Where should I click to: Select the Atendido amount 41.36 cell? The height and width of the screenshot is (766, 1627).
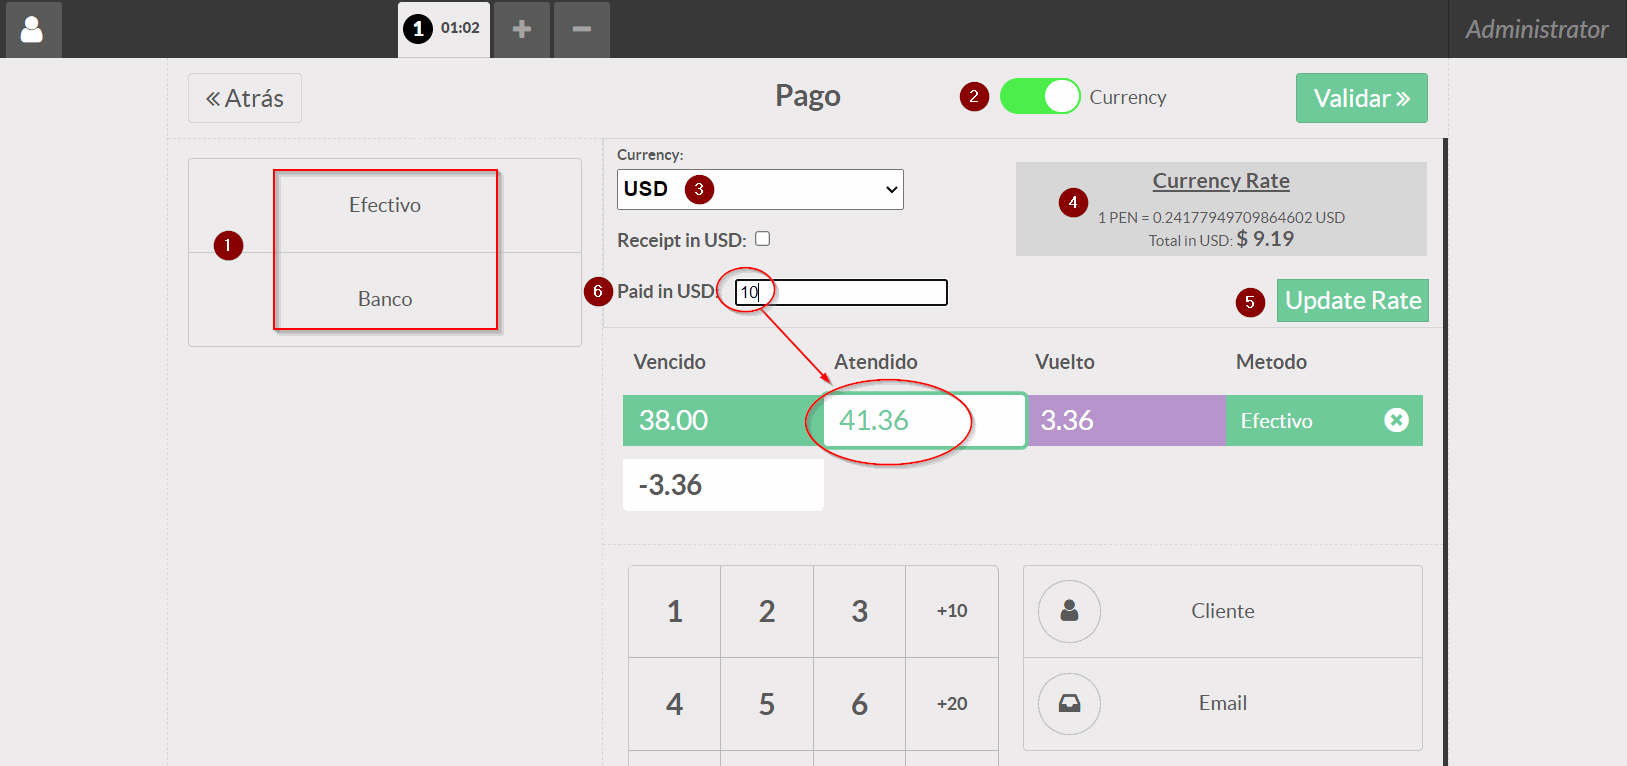(924, 420)
